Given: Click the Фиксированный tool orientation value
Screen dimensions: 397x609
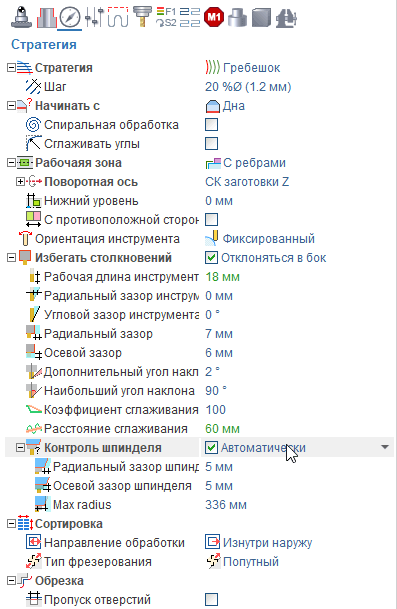Looking at the screenshot, I should click(268, 238).
